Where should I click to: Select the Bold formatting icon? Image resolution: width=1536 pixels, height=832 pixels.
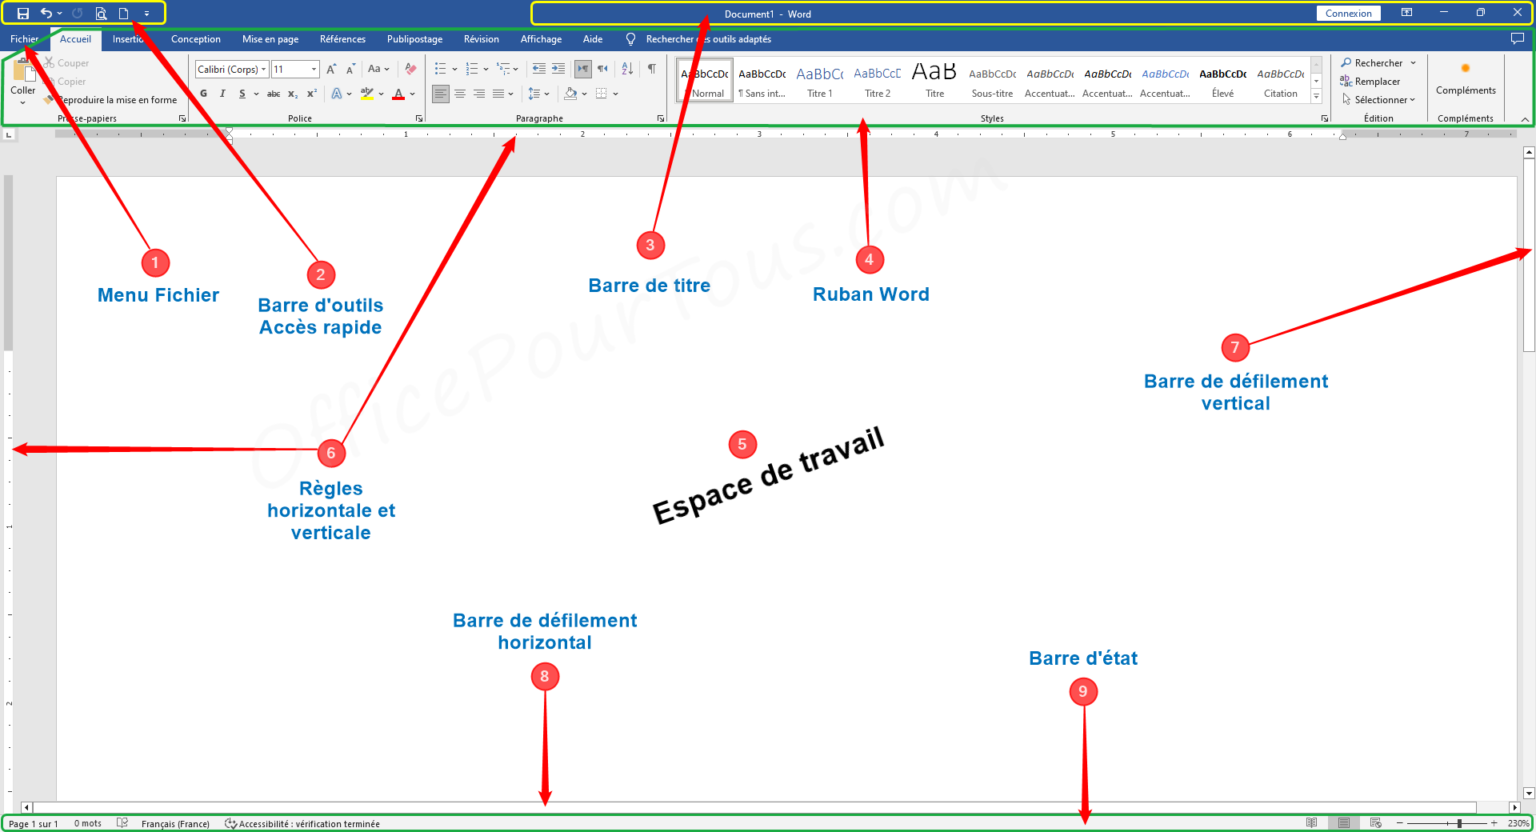(203, 94)
